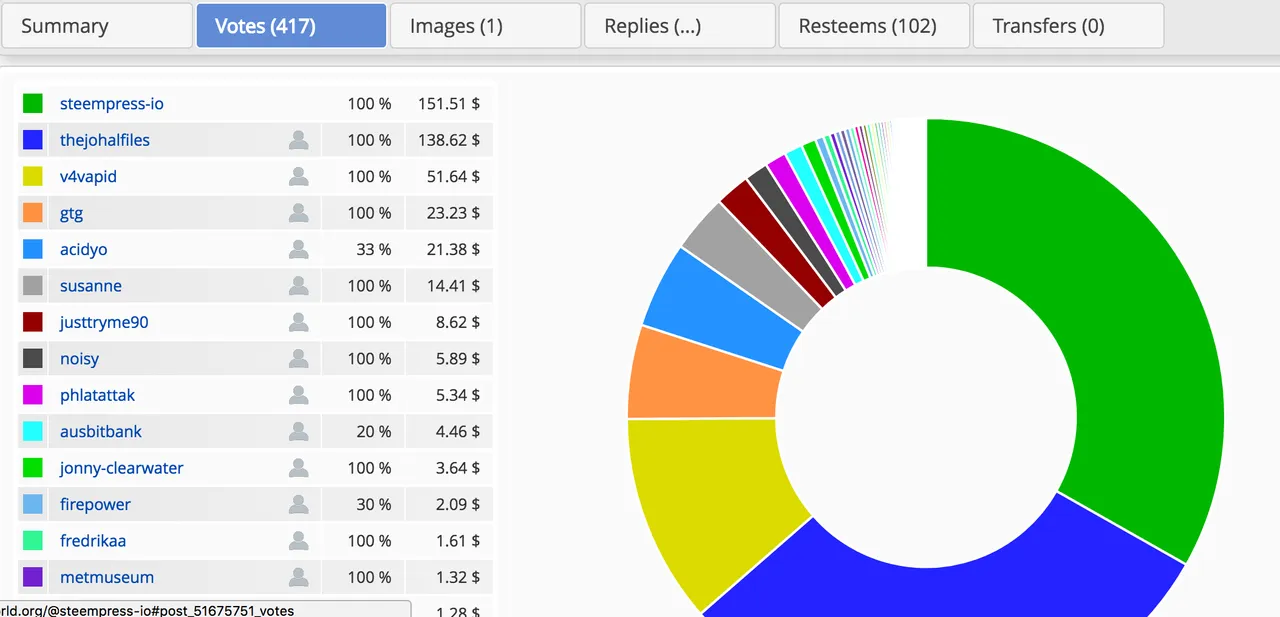Screen dimensions: 1280x617
Task: Click the person icon beside firepower
Action: click(x=298, y=505)
